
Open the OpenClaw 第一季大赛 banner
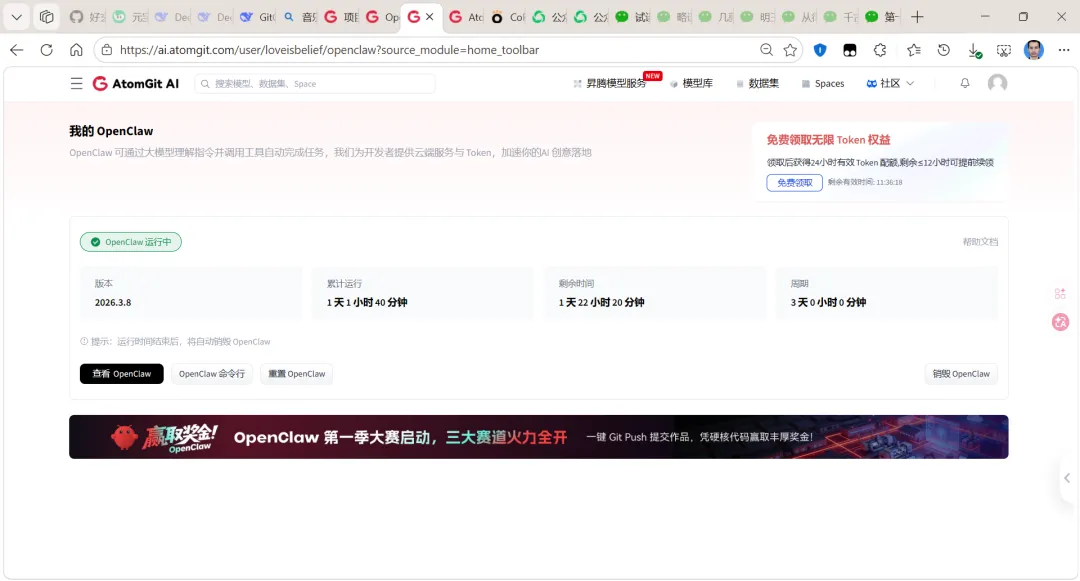pyautogui.click(x=539, y=437)
